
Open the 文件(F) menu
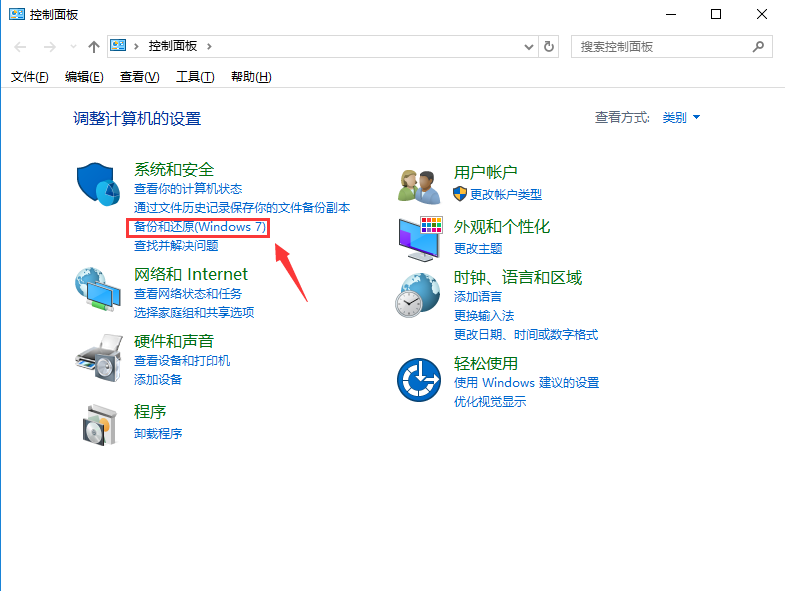(x=29, y=77)
